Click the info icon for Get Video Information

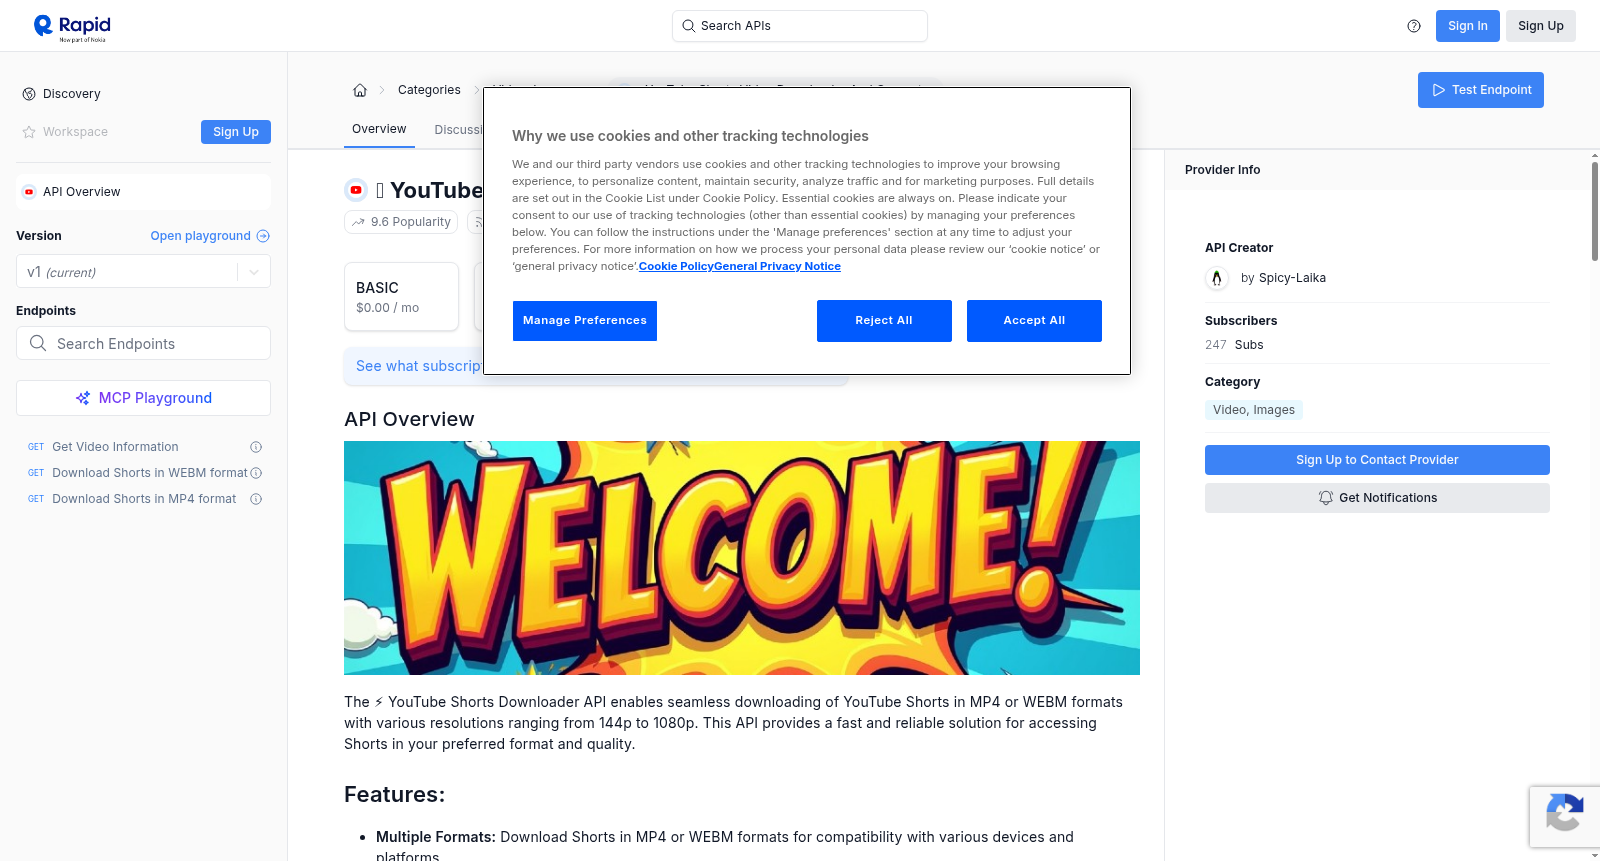[x=256, y=447]
